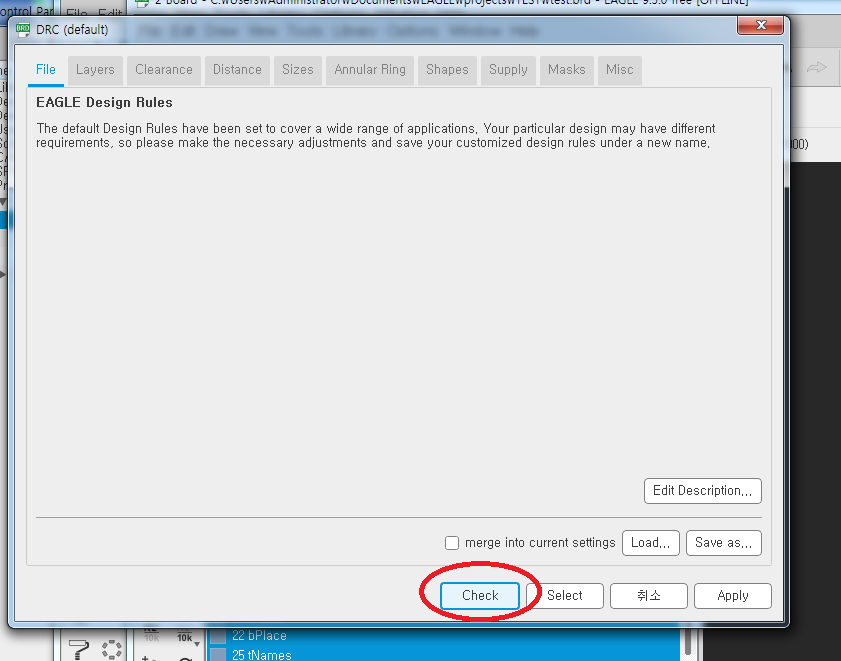Save design rules with Save as

coord(724,543)
